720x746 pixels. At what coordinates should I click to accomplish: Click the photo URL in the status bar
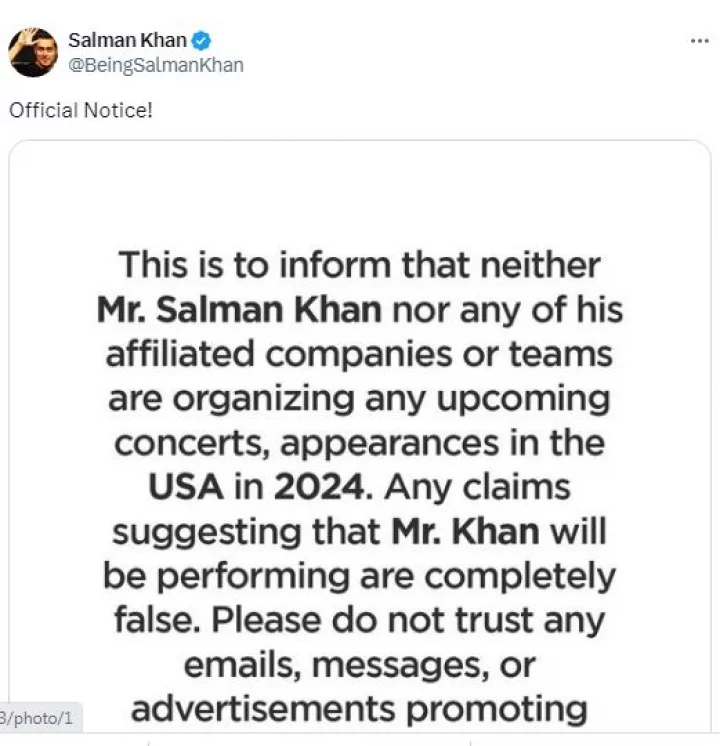click(x=41, y=717)
